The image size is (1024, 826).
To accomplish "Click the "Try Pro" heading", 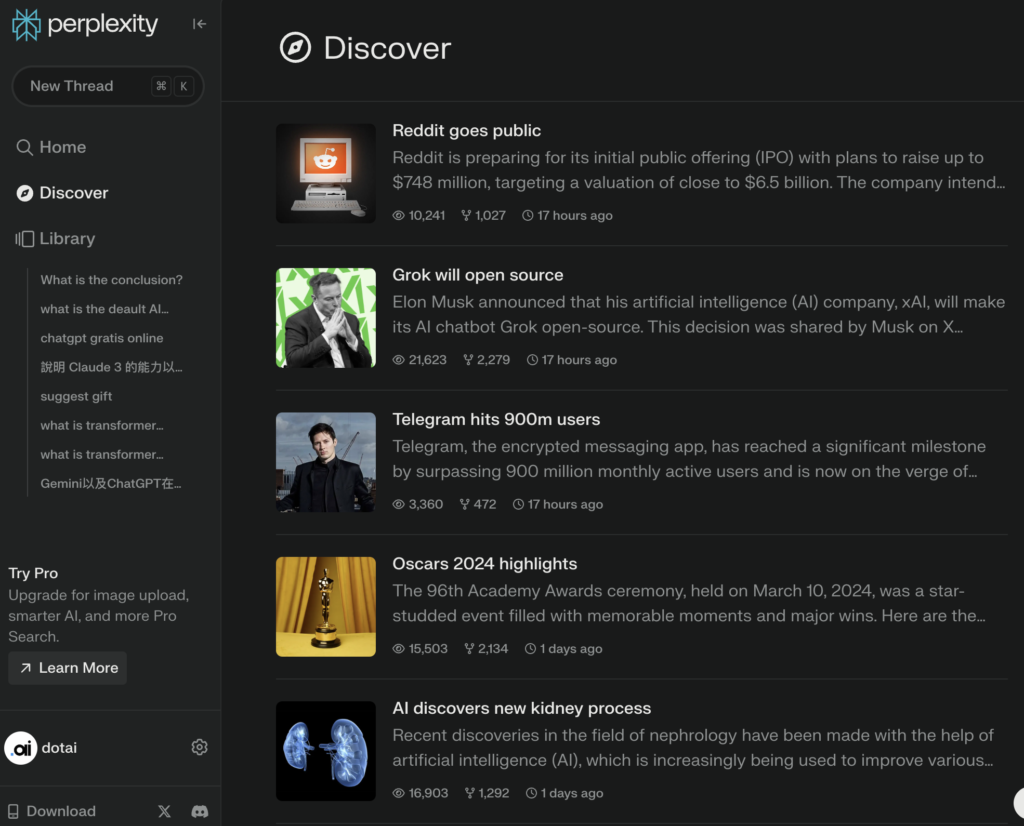I will [33, 573].
